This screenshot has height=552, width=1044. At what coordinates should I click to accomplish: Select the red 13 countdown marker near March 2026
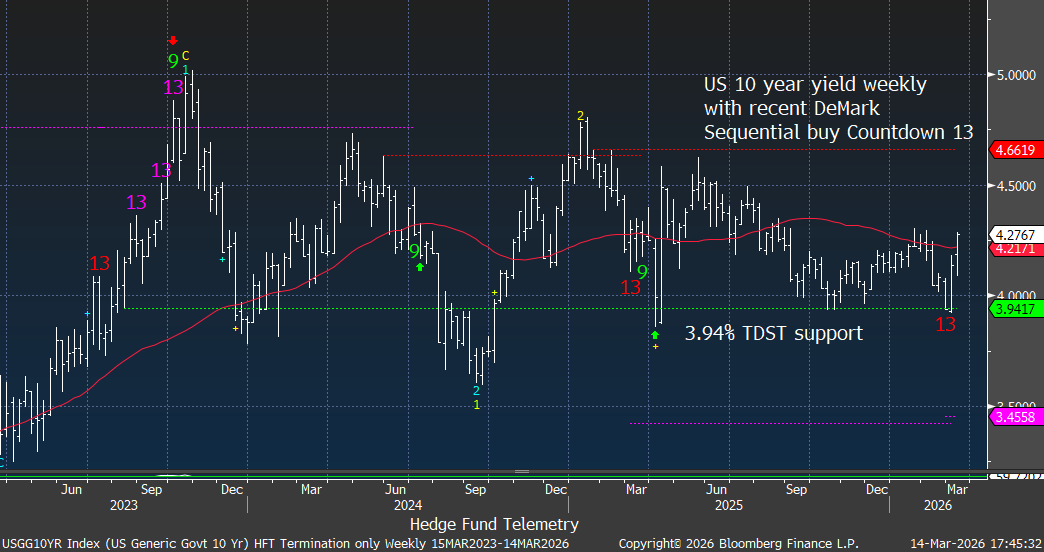(945, 324)
